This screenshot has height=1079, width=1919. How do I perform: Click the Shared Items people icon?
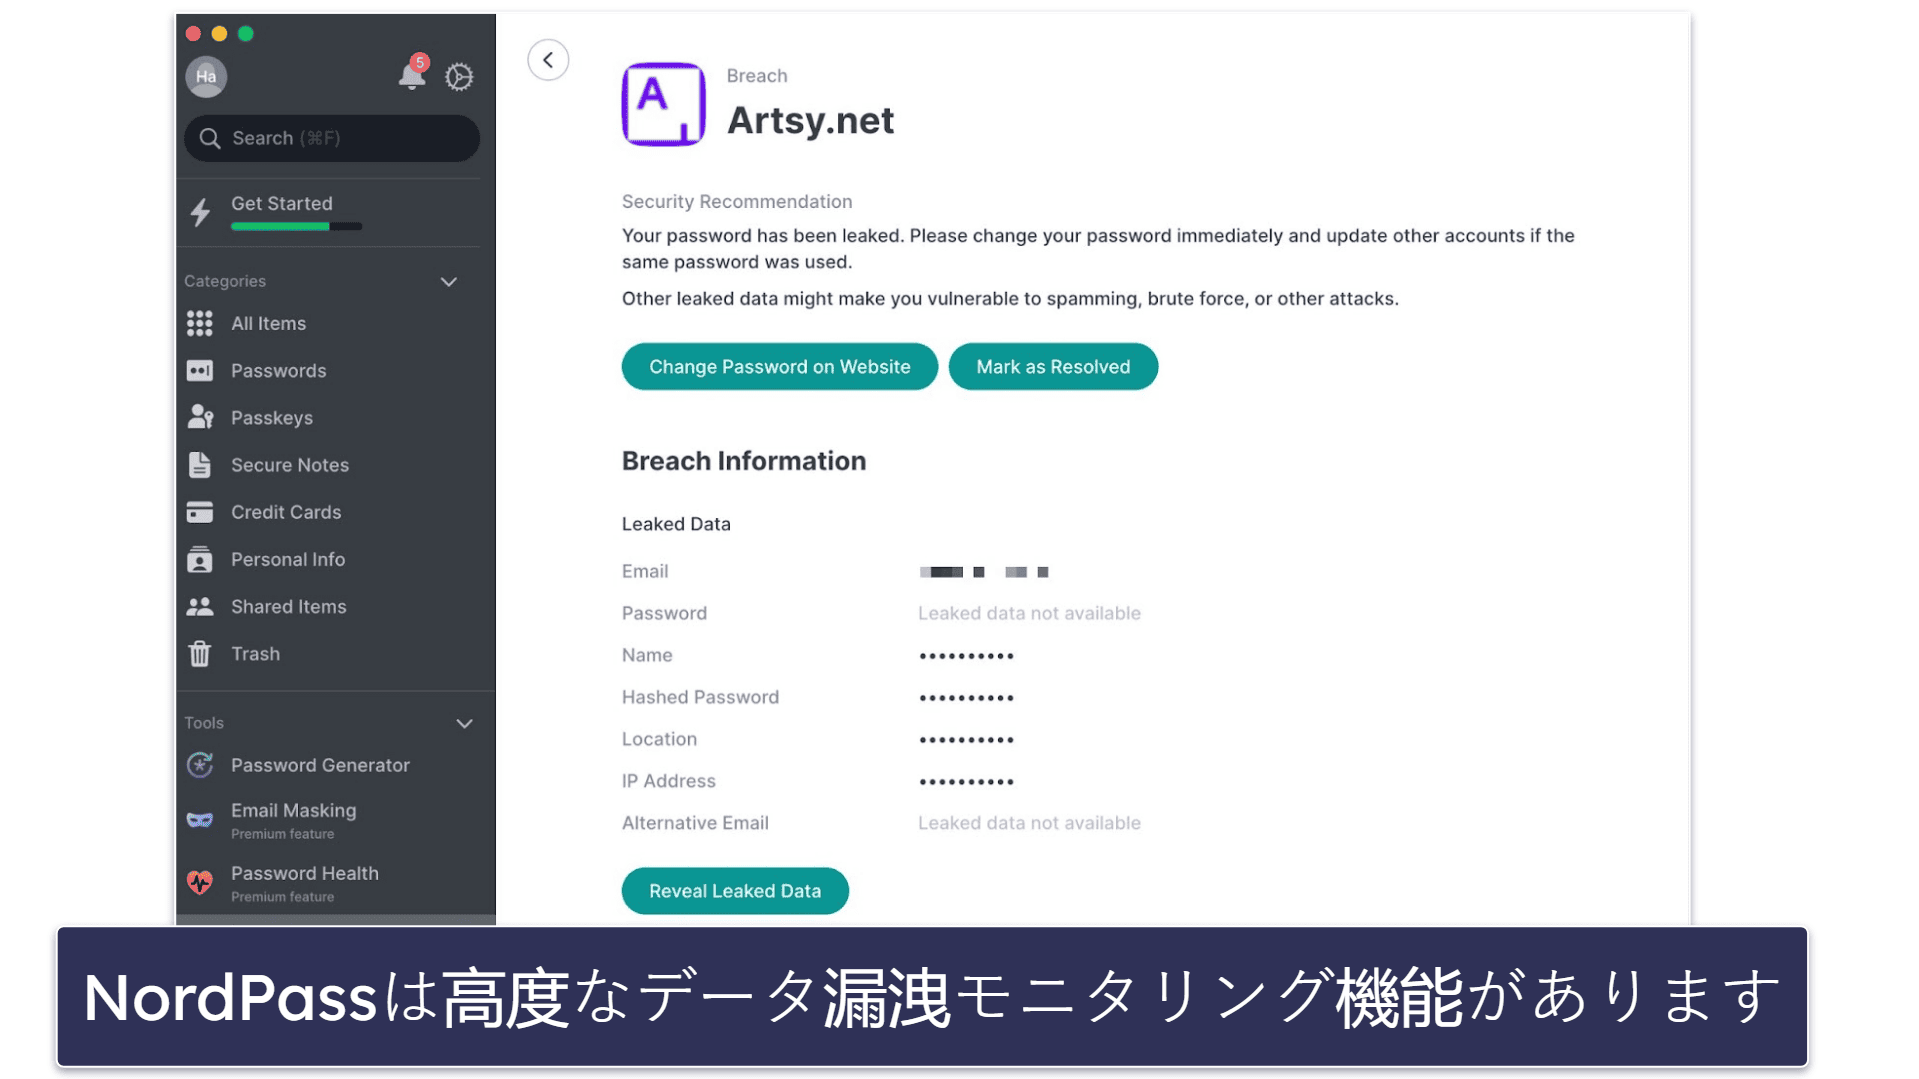point(200,606)
